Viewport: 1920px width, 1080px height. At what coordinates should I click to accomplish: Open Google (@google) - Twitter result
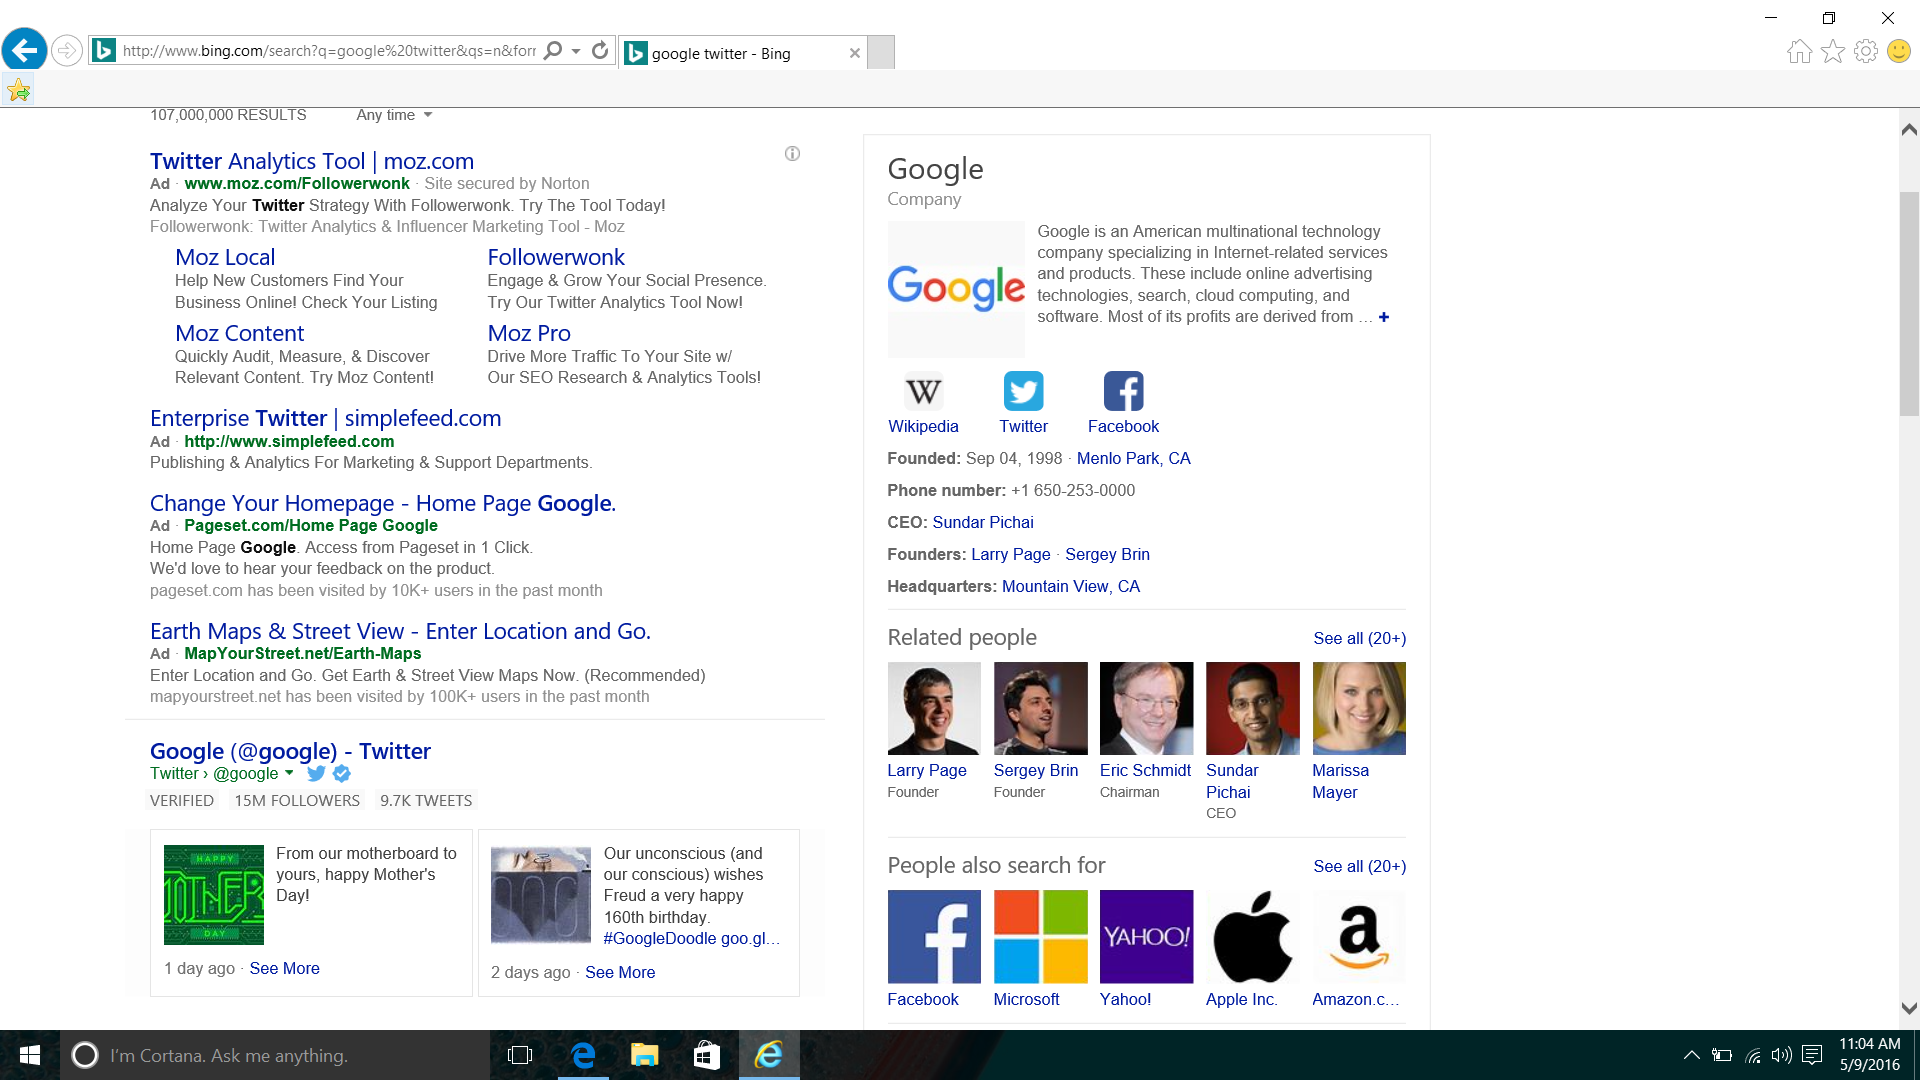pyautogui.click(x=290, y=751)
